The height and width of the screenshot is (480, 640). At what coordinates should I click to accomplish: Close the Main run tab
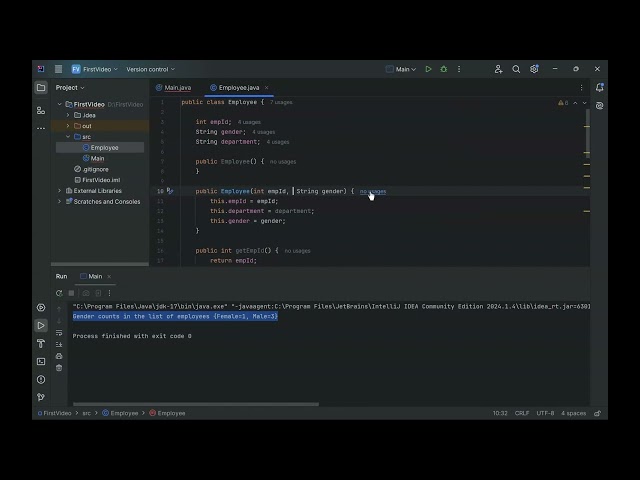pyautogui.click(x=109, y=276)
